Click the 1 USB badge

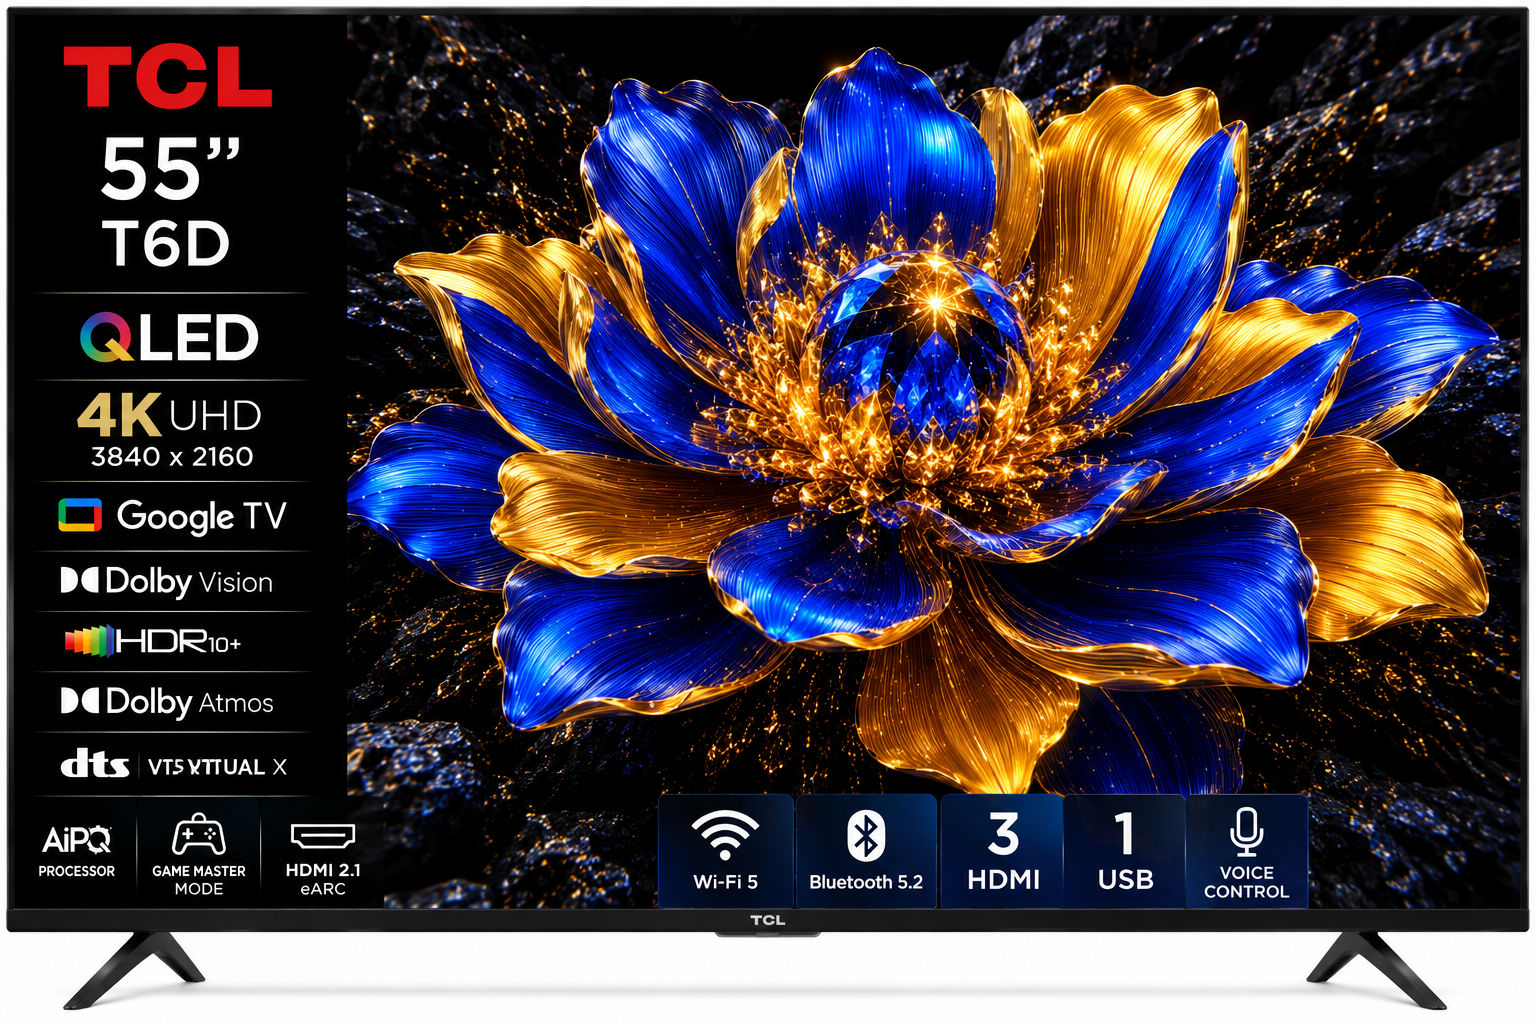(x=1126, y=851)
